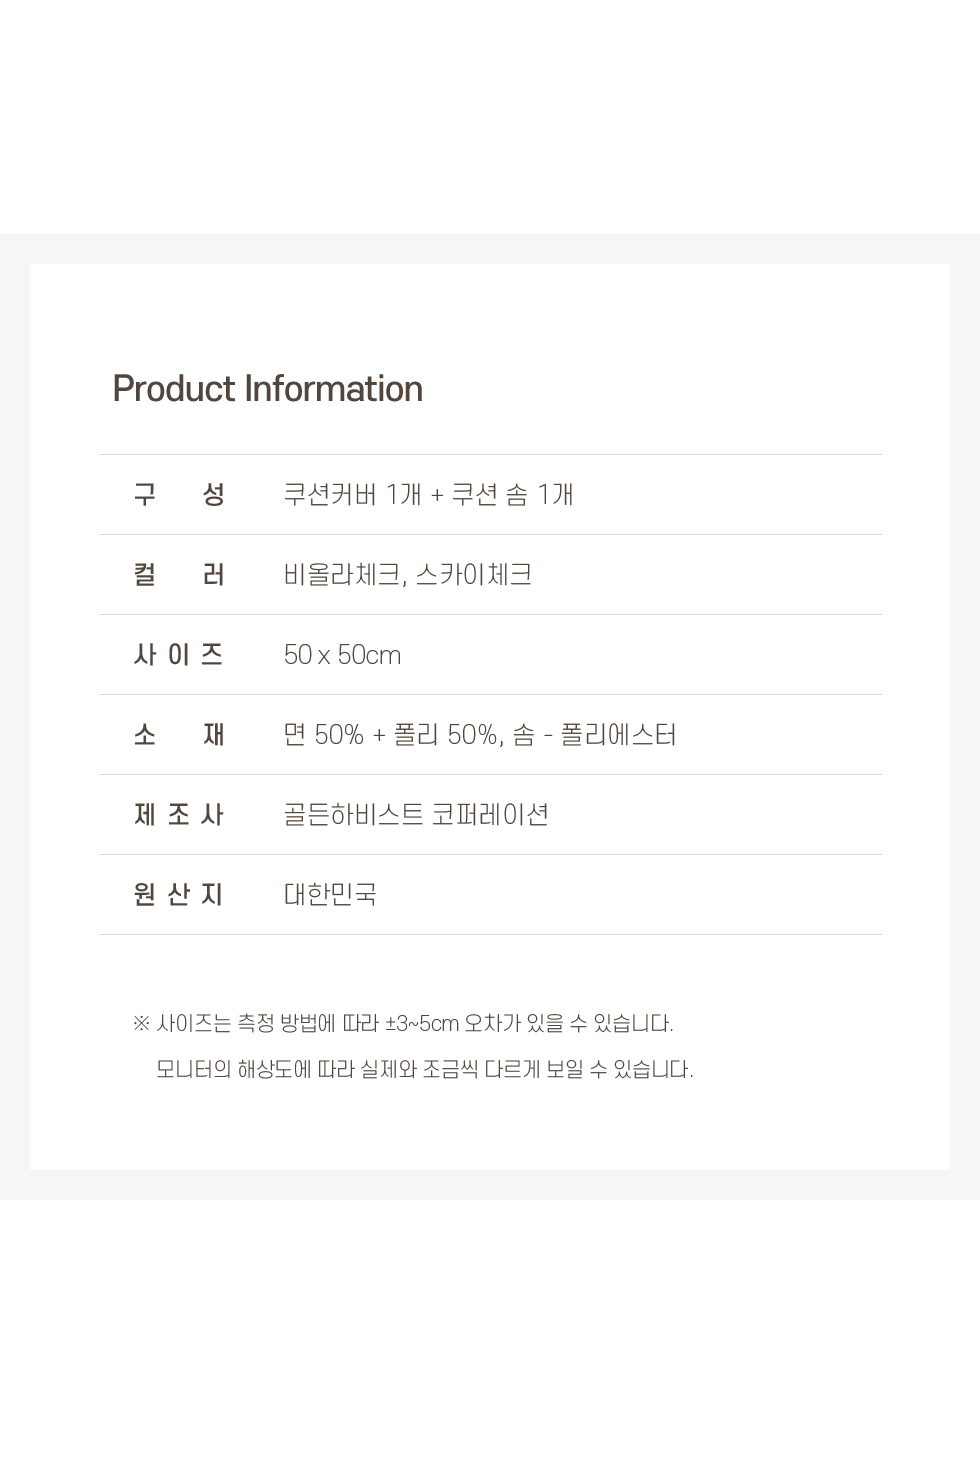Select the 소재 row label

tap(179, 735)
